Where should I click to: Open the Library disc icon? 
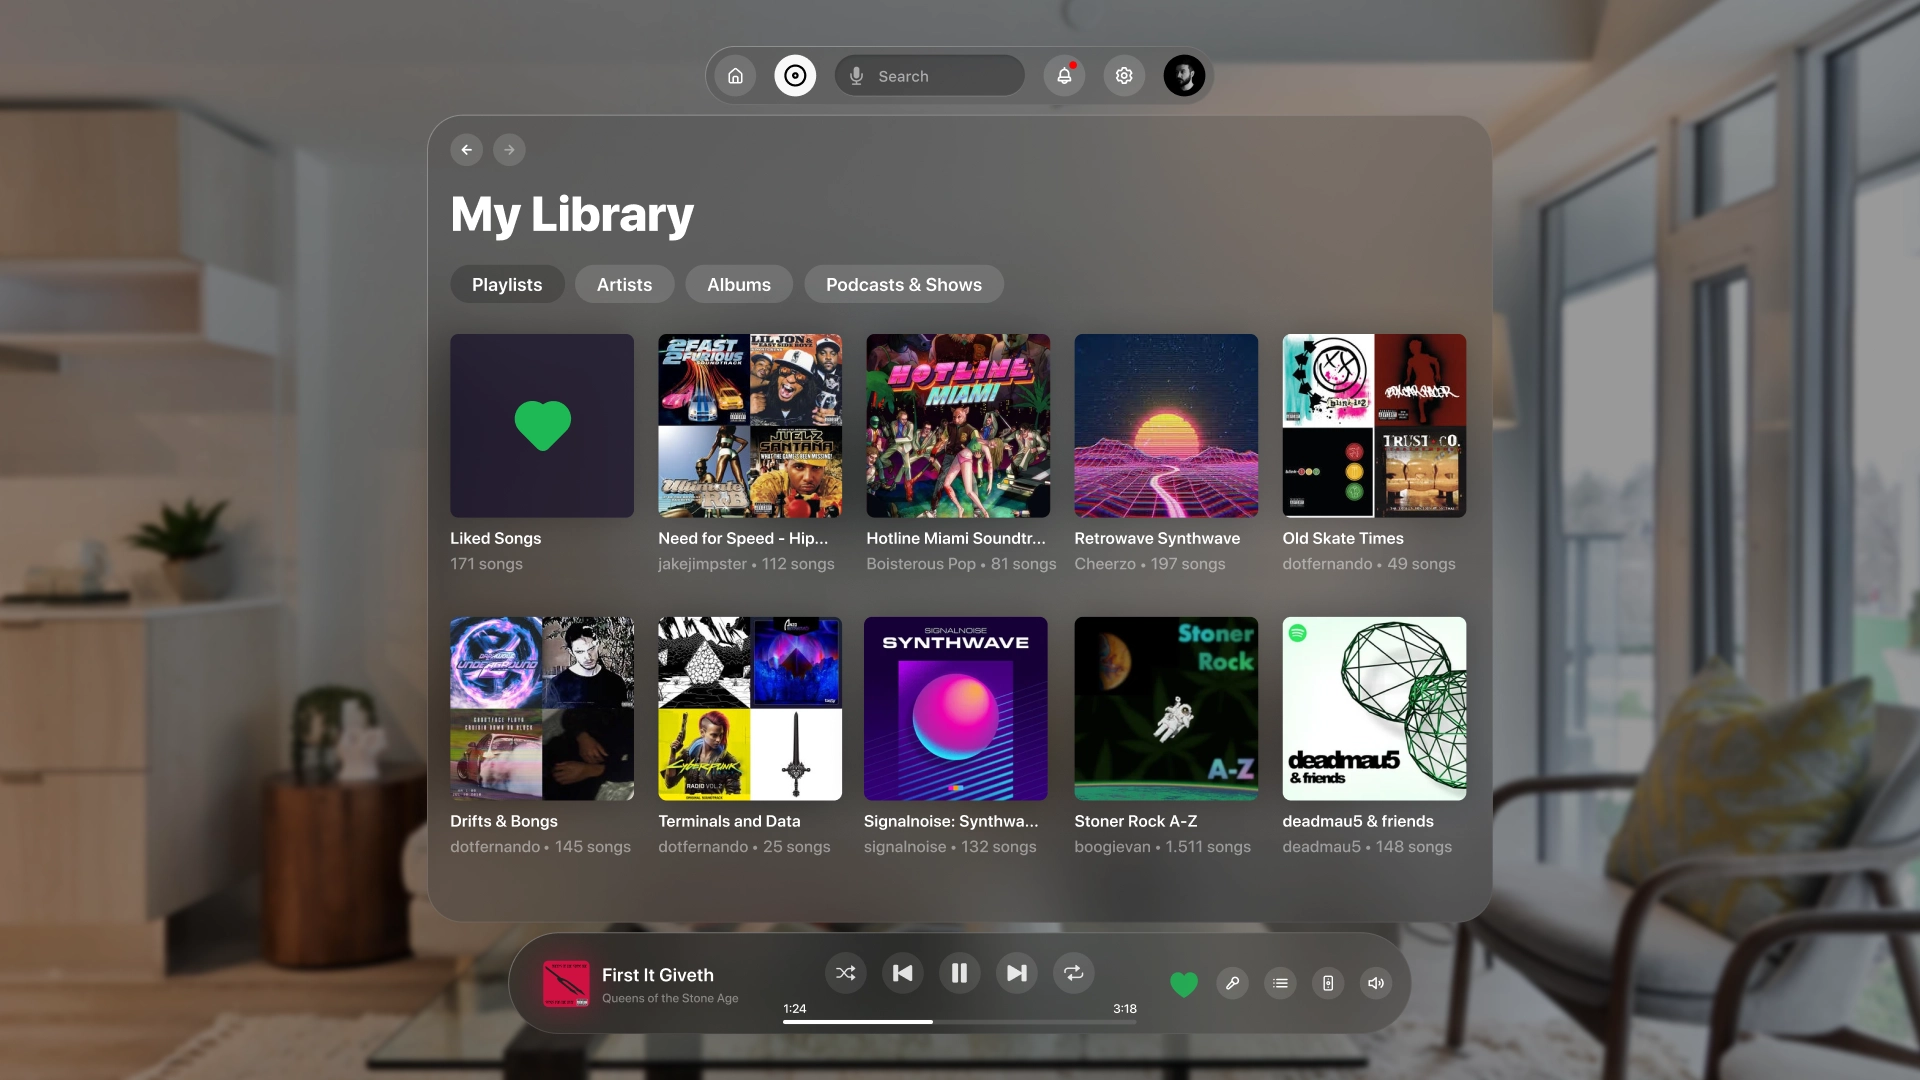pyautogui.click(x=795, y=76)
